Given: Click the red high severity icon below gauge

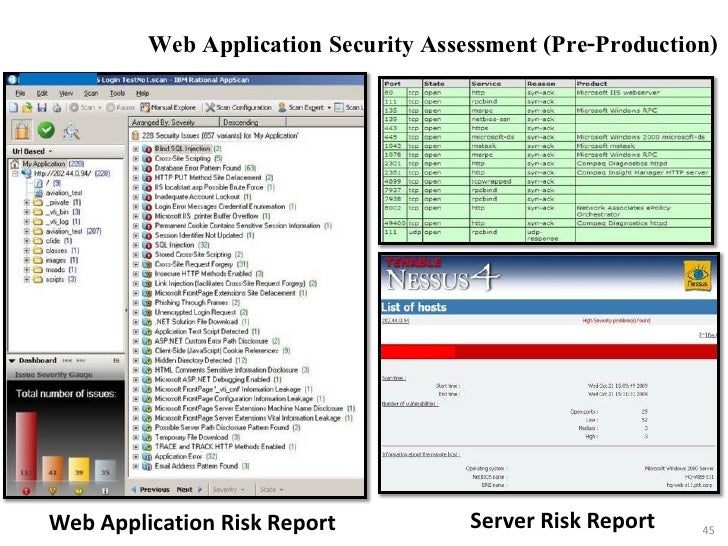Looking at the screenshot, I should tap(26, 491).
